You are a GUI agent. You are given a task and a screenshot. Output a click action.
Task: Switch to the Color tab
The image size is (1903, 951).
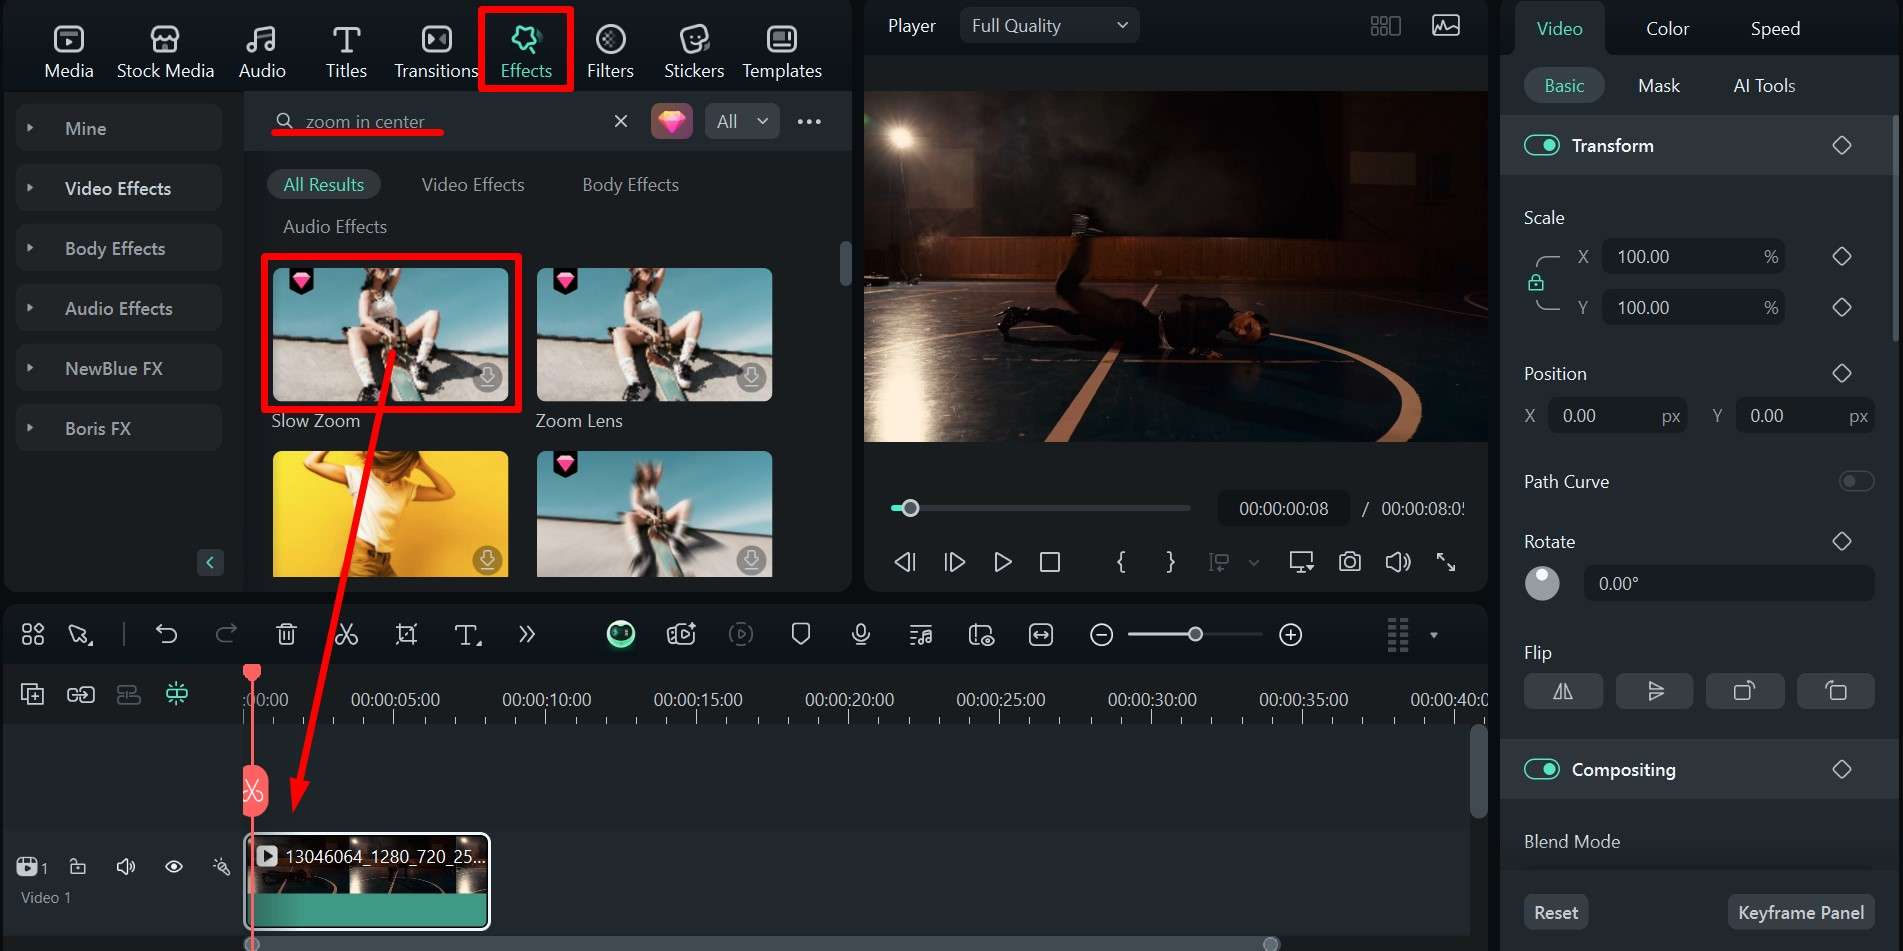pyautogui.click(x=1667, y=29)
